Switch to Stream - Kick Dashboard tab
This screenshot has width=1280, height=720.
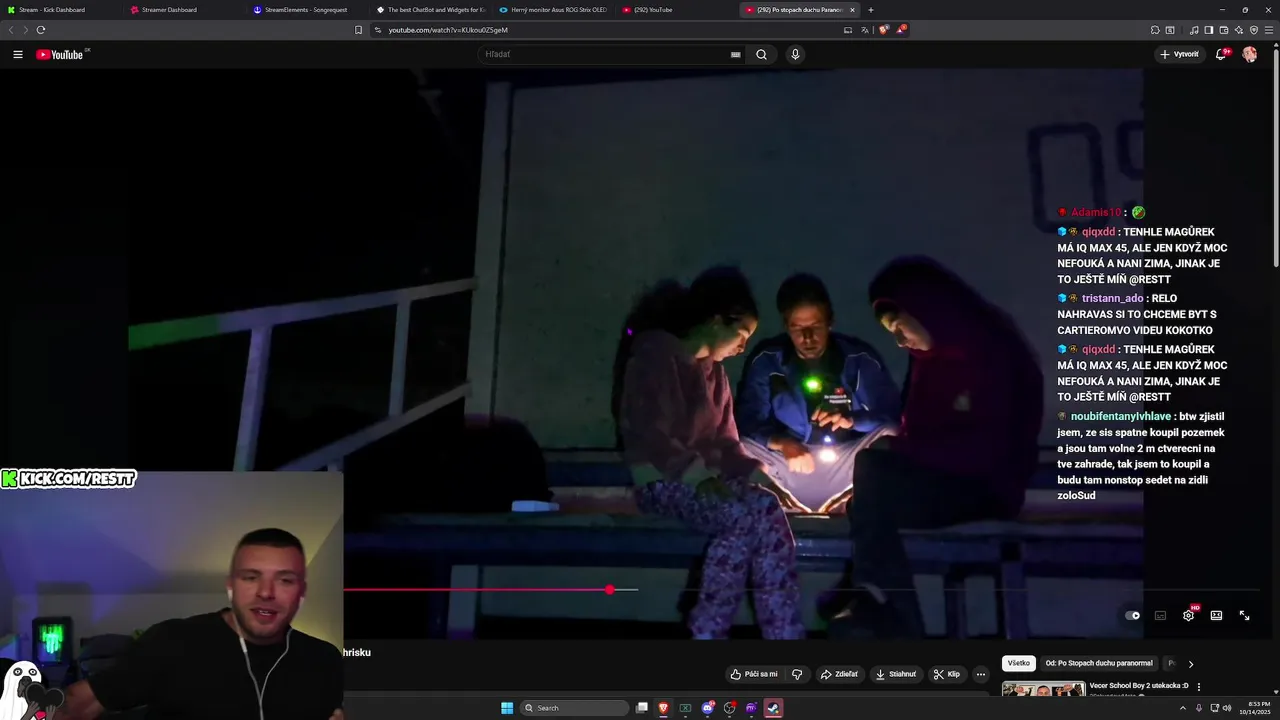pos(60,10)
